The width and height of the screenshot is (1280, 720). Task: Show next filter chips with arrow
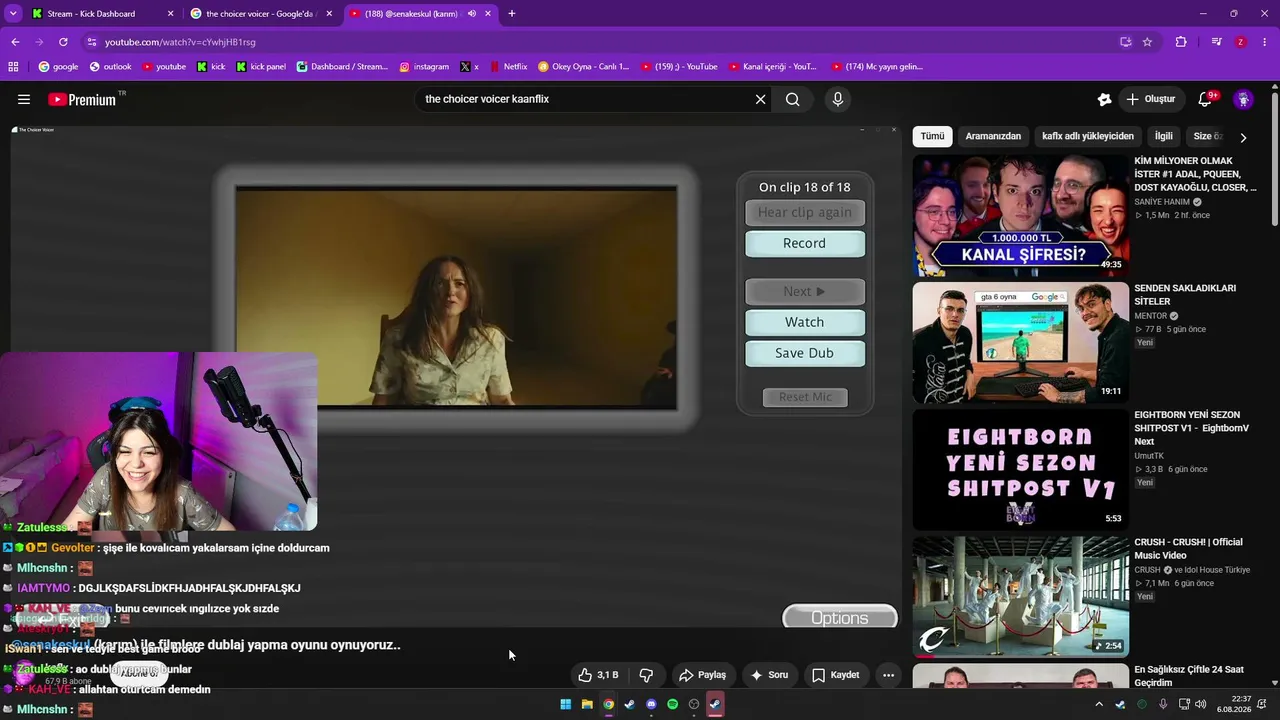click(x=1243, y=137)
